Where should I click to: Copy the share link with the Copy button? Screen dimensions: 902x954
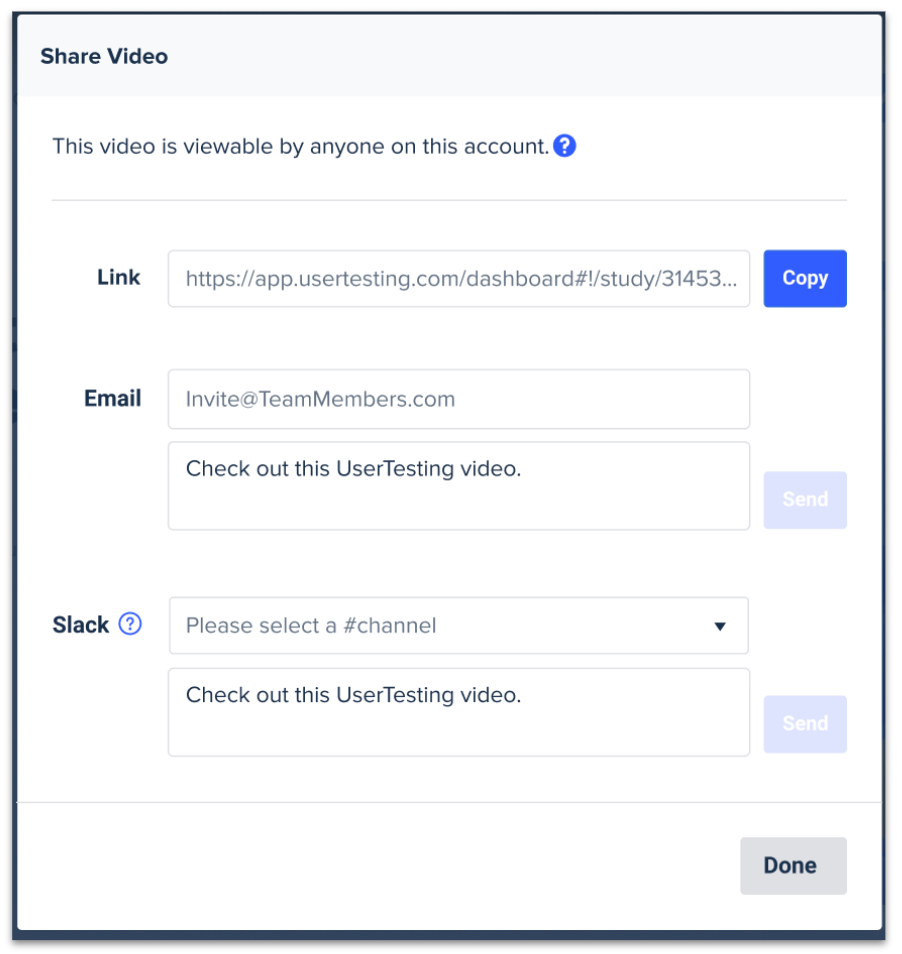pyautogui.click(x=805, y=278)
